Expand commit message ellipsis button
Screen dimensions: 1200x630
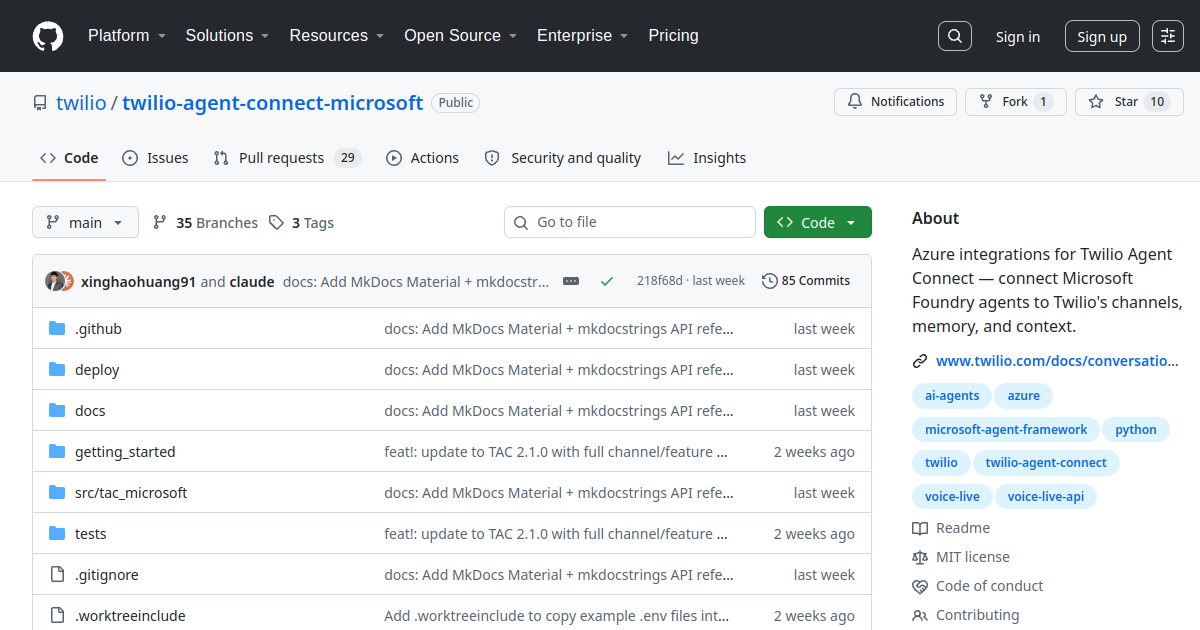[571, 282]
